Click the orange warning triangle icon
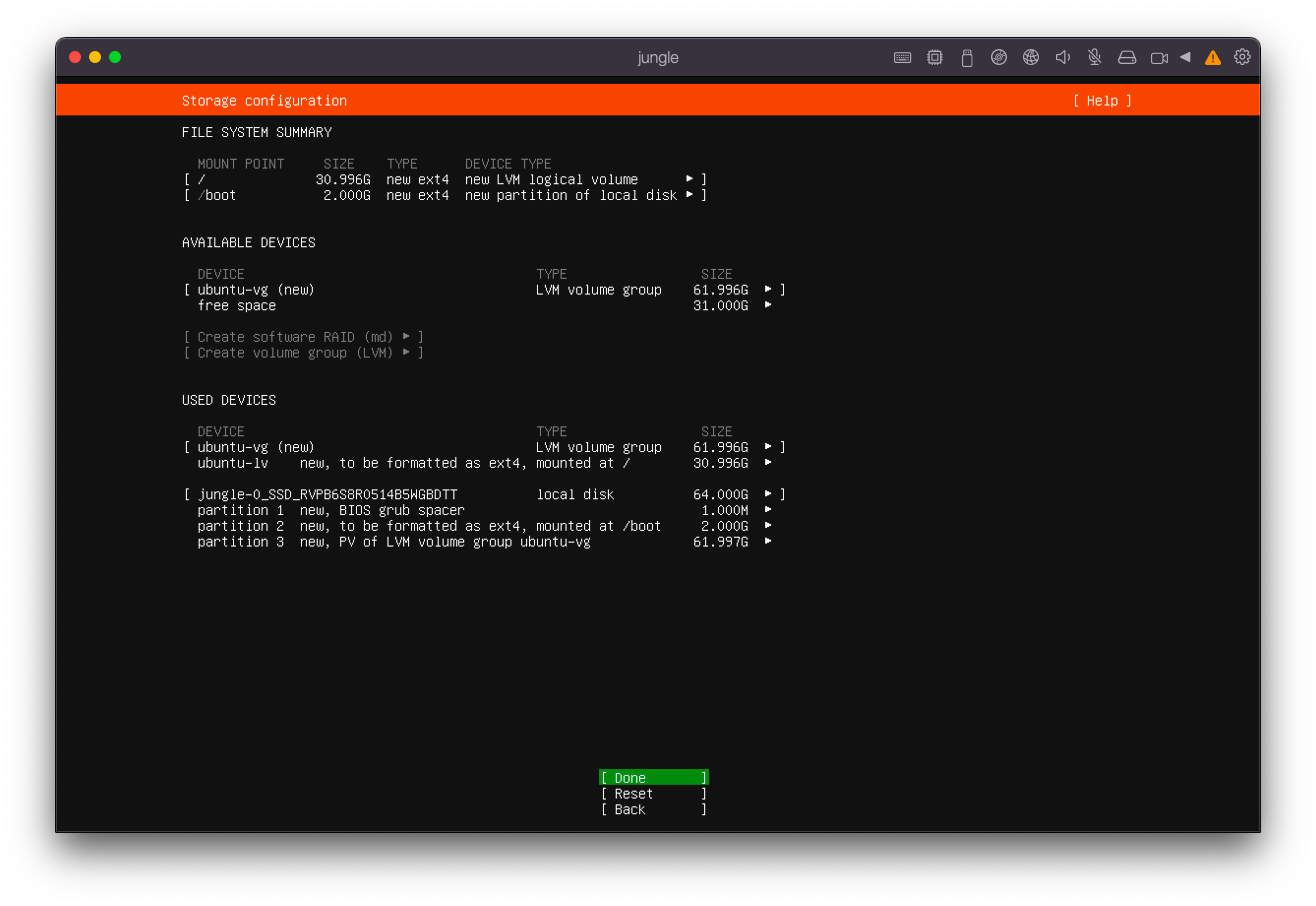Viewport: 1316px width, 906px height. [x=1213, y=57]
